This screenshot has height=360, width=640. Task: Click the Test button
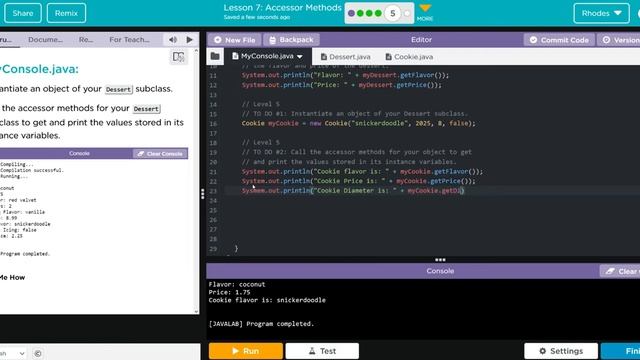click(322, 351)
